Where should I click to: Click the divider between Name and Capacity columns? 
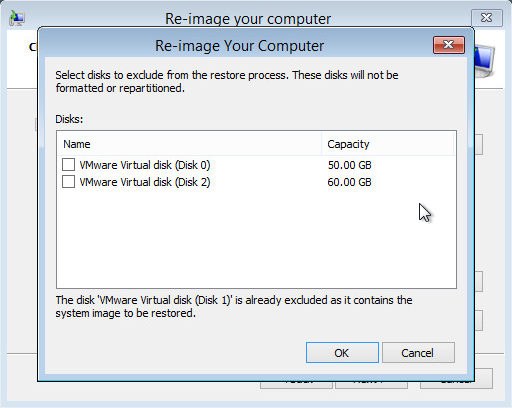pyautogui.click(x=321, y=144)
